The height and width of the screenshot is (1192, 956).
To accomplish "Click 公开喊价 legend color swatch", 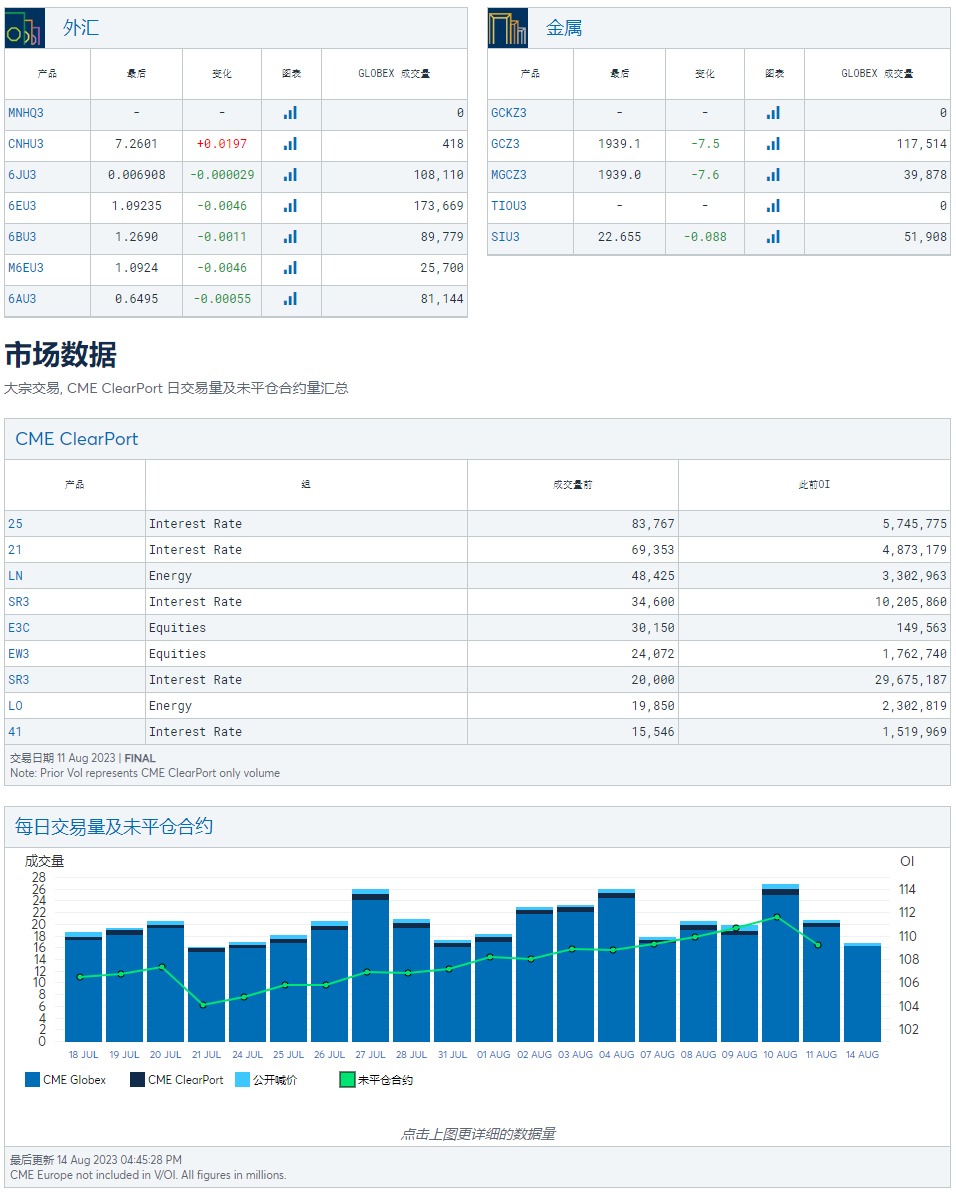I will pyautogui.click(x=242, y=1079).
